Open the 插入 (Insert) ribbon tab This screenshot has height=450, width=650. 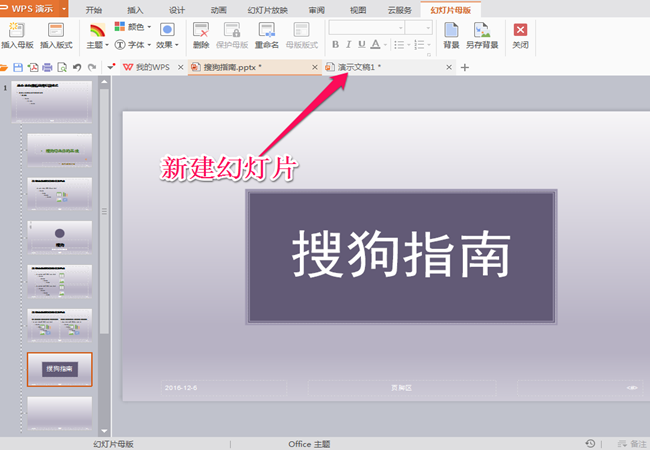135,10
